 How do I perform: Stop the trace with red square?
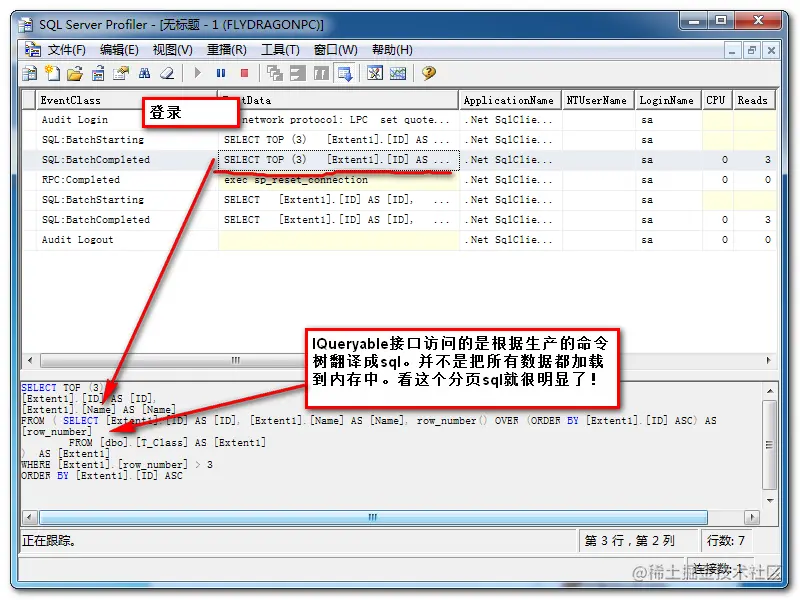[x=244, y=73]
